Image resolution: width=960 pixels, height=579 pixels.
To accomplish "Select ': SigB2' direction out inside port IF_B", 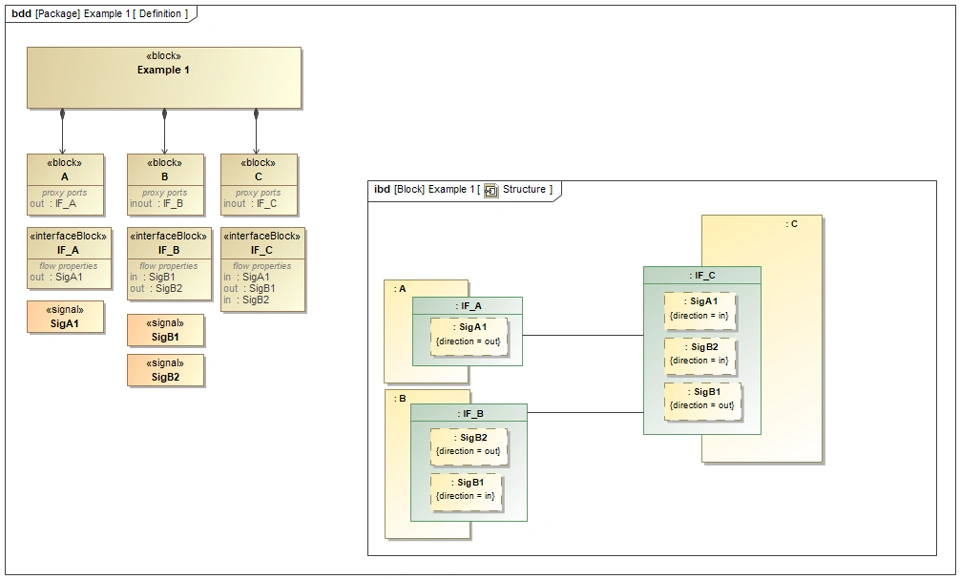I will pyautogui.click(x=468, y=445).
